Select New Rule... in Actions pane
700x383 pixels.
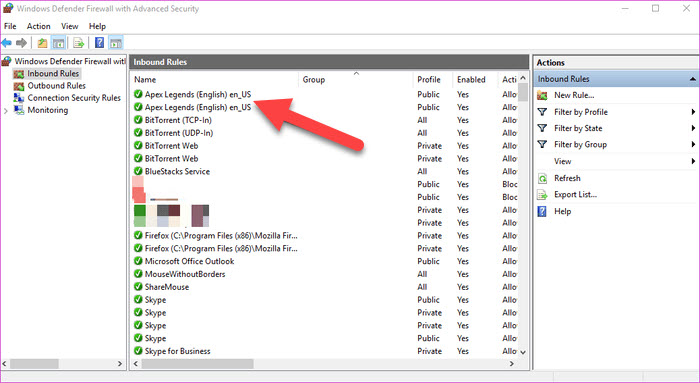click(x=574, y=95)
